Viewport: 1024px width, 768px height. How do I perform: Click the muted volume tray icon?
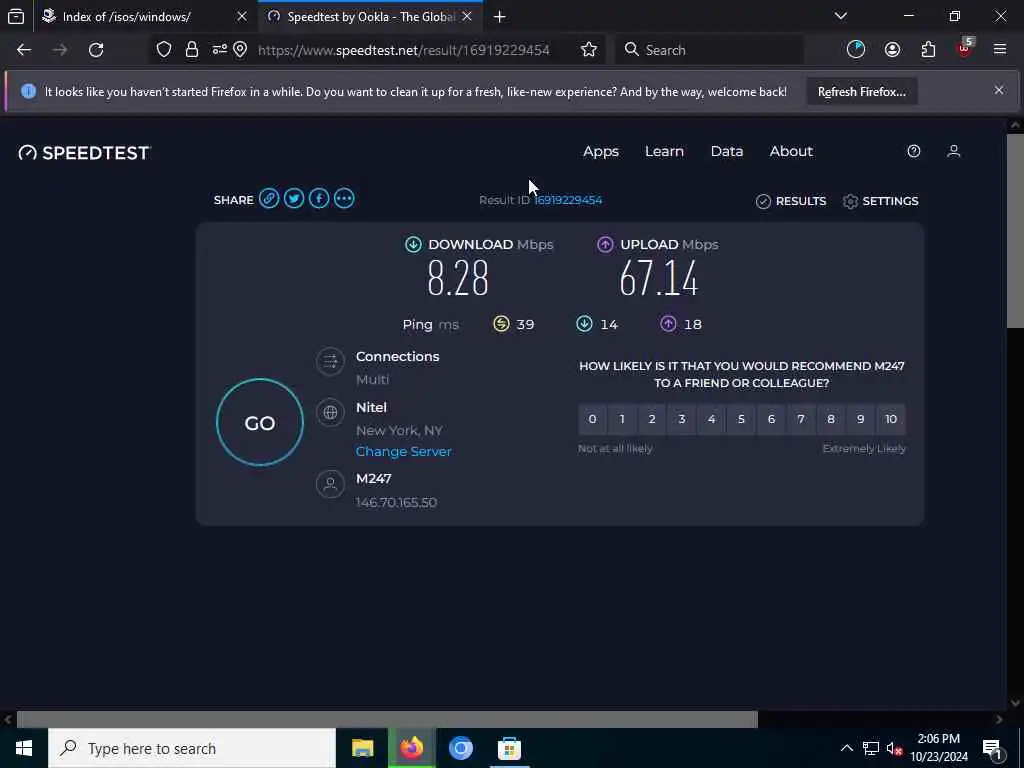tap(894, 748)
